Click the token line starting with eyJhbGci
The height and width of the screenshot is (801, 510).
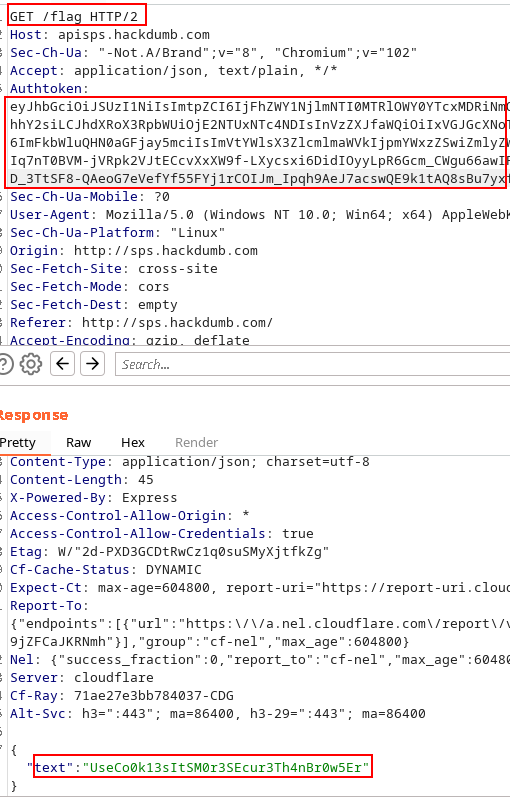(x=260, y=106)
